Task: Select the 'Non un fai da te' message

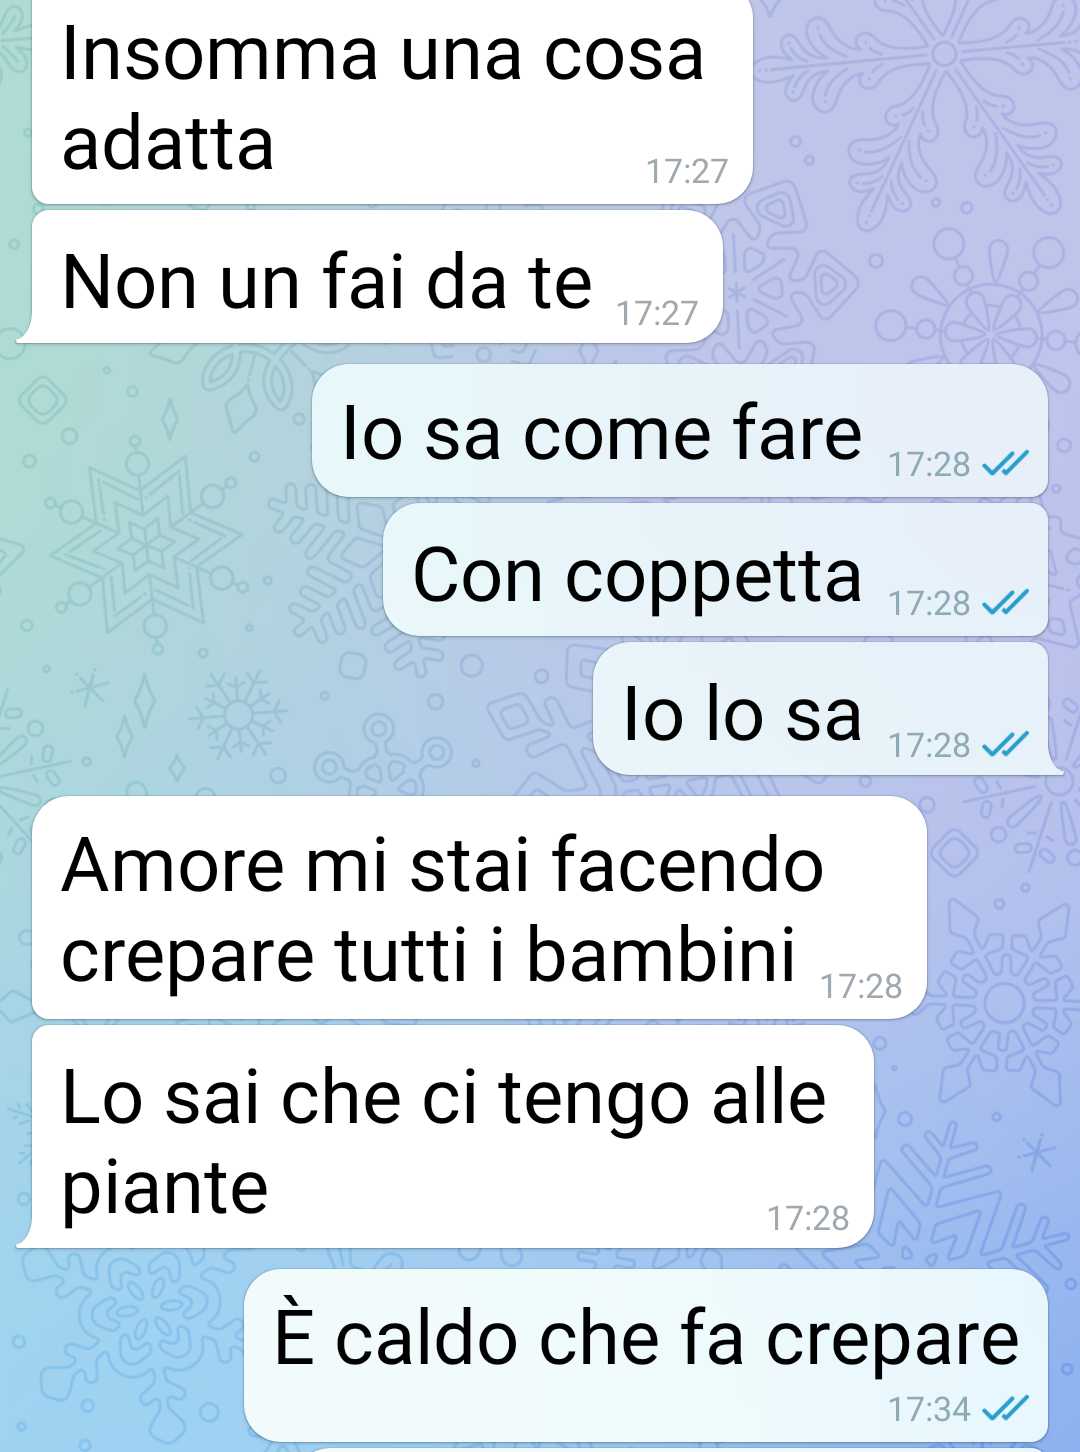Action: tap(377, 277)
